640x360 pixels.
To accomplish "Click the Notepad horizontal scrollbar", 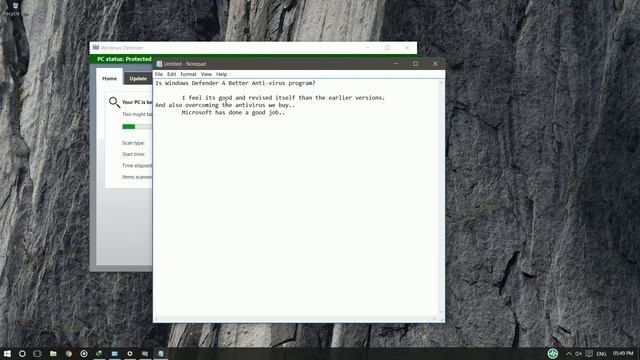I will [296, 318].
